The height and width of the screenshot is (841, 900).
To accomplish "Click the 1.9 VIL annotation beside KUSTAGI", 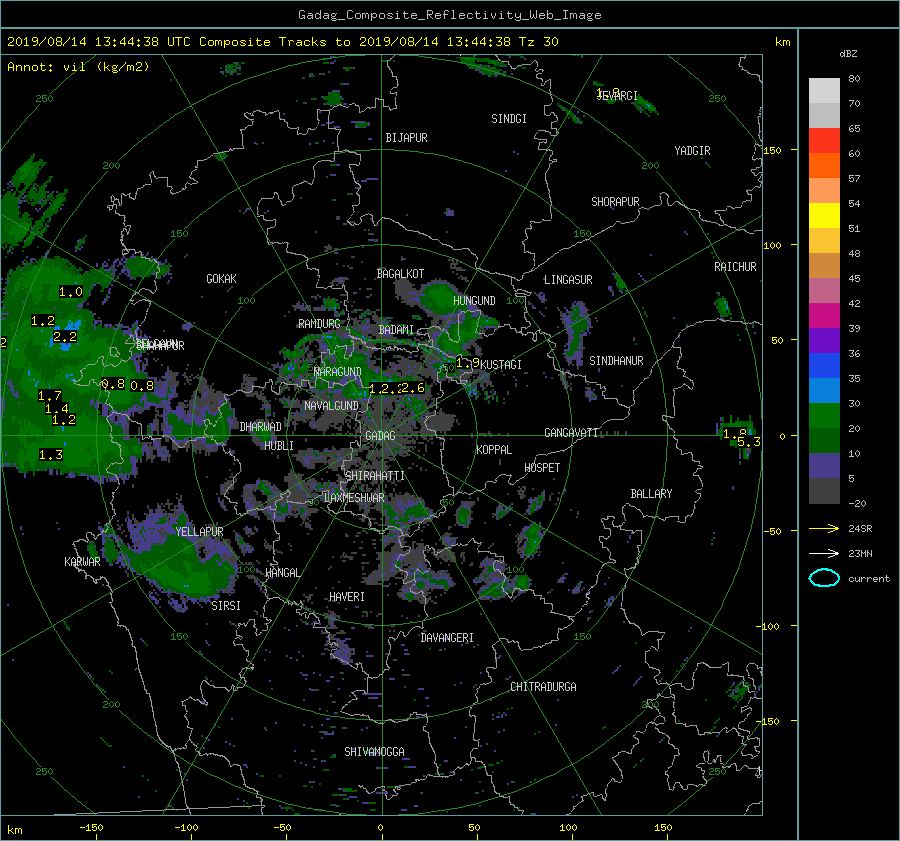I will point(468,363).
